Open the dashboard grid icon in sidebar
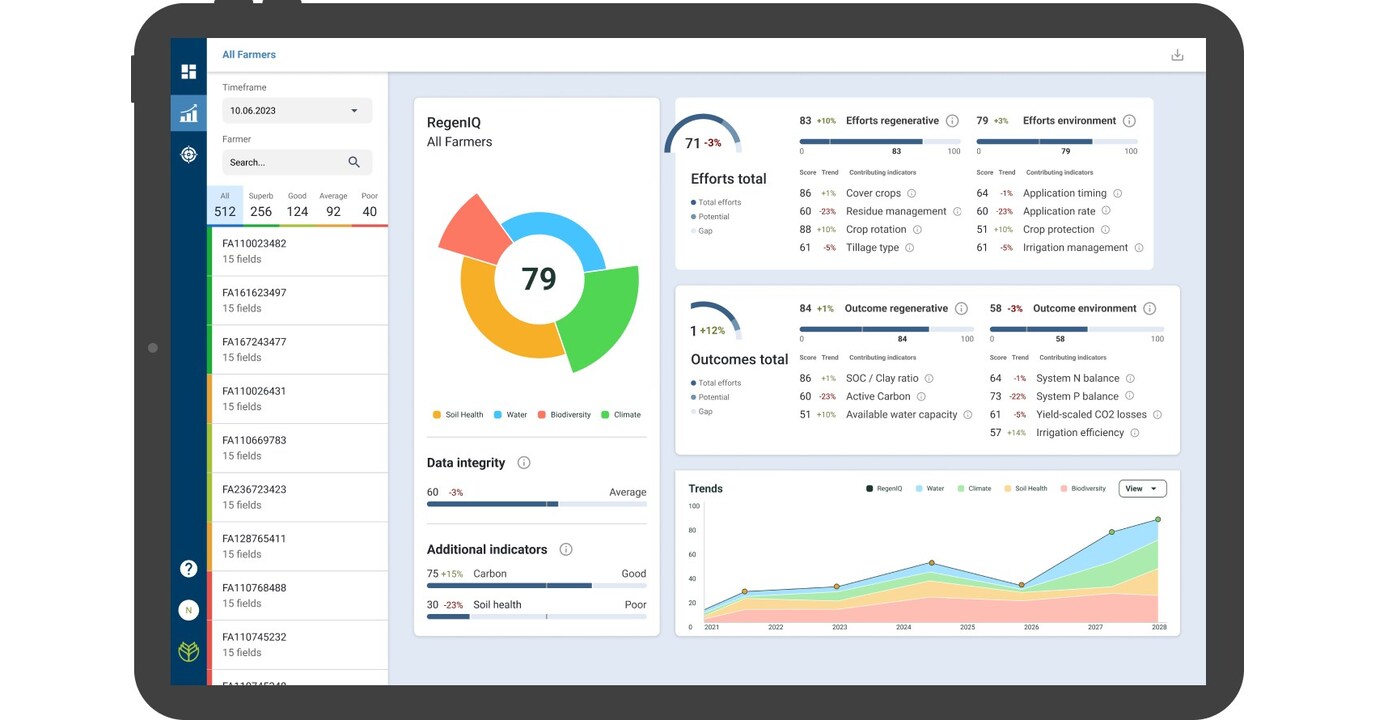 coord(188,72)
